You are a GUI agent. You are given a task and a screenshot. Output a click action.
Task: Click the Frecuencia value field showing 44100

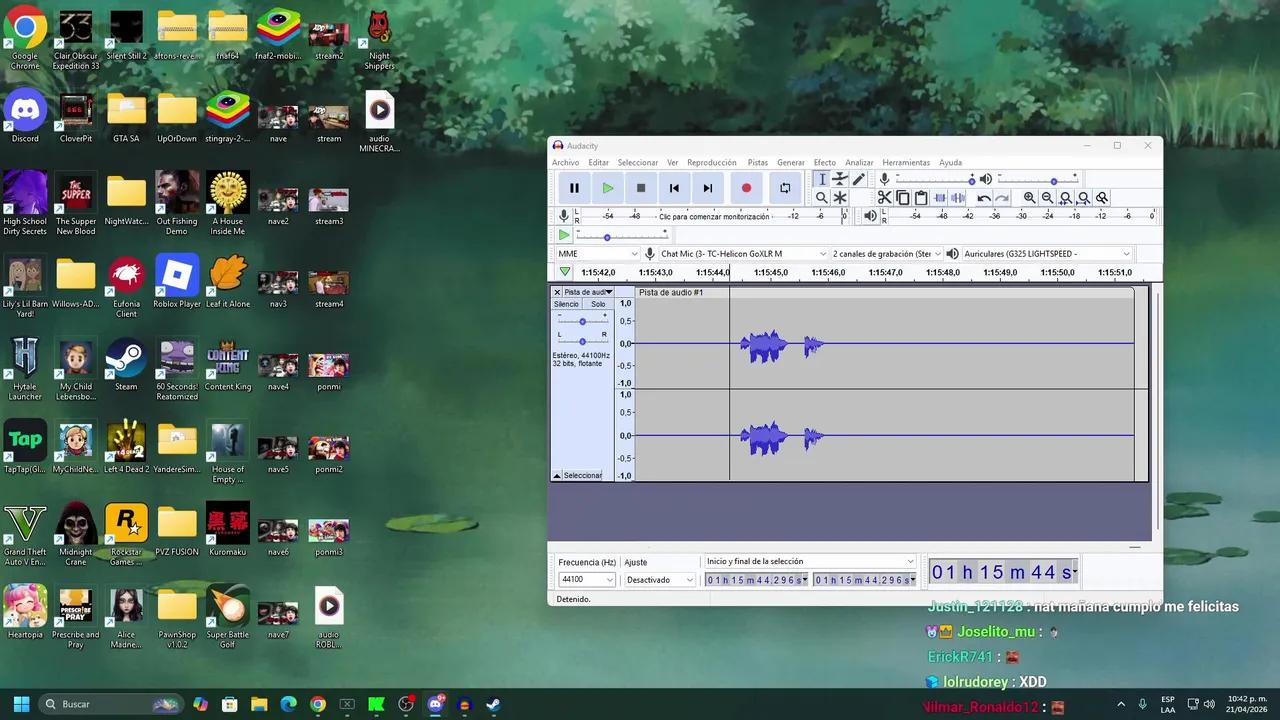[x=585, y=579]
